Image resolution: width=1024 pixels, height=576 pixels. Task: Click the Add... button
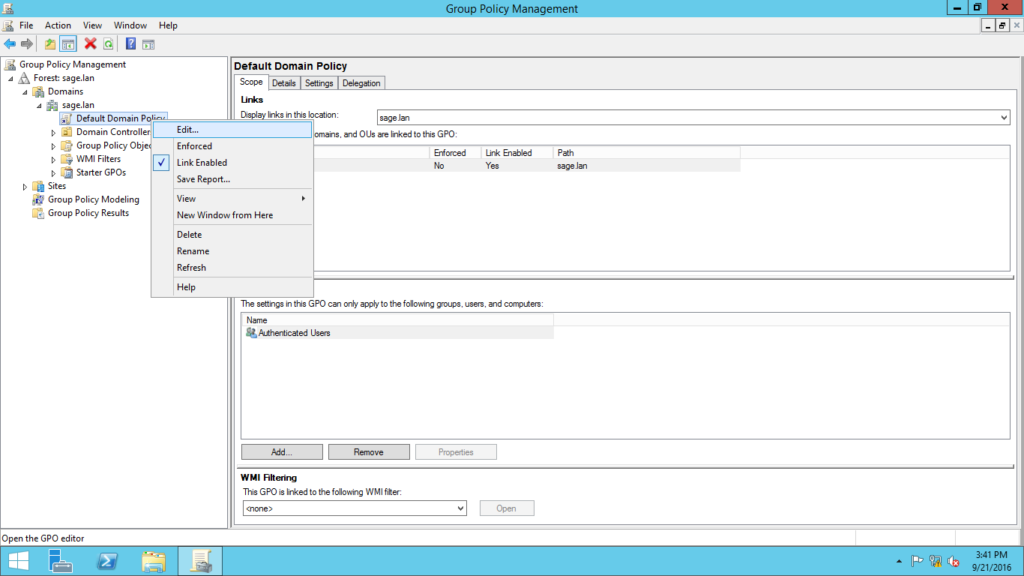click(x=281, y=452)
